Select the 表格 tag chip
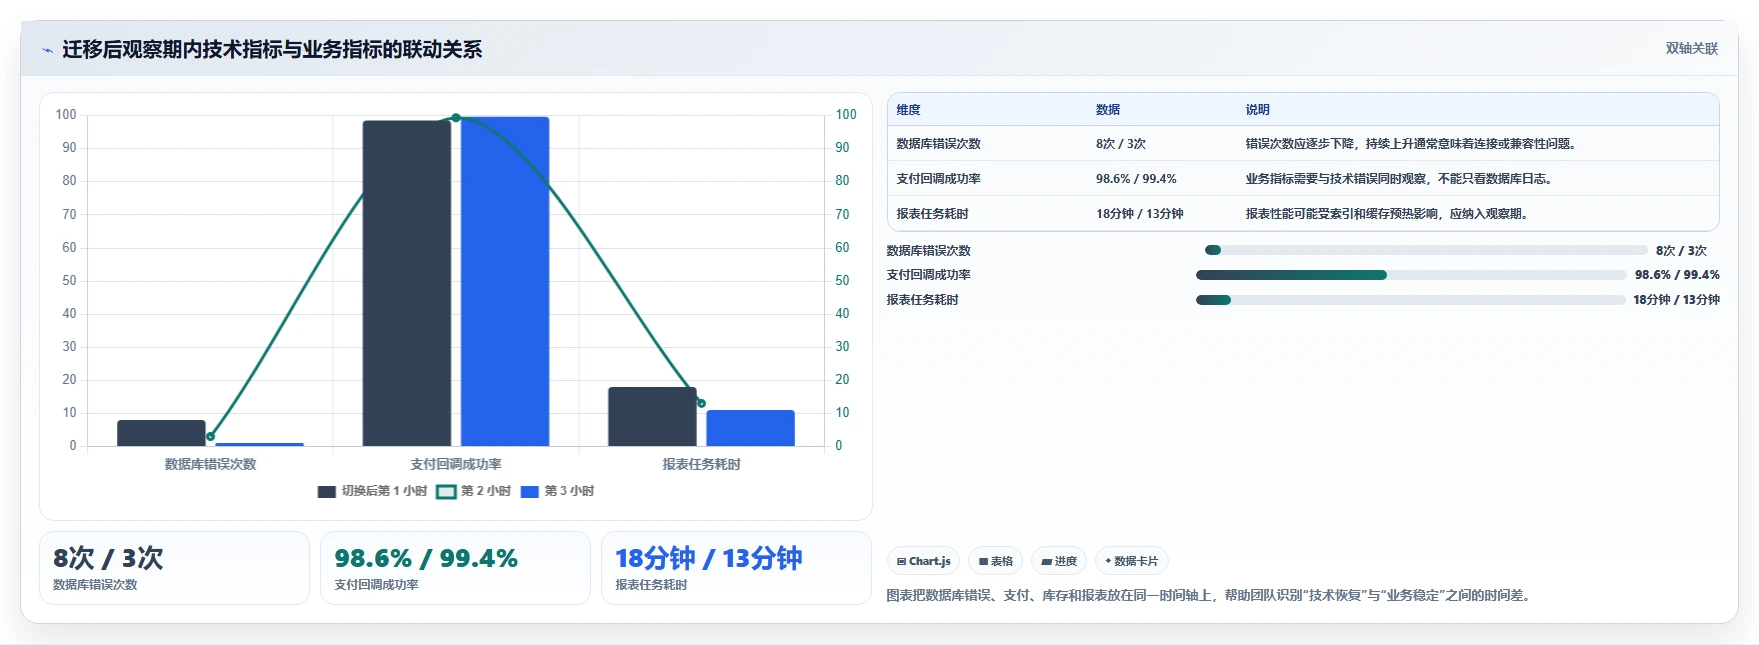Image resolution: width=1759 pixels, height=645 pixels. coord(995,561)
